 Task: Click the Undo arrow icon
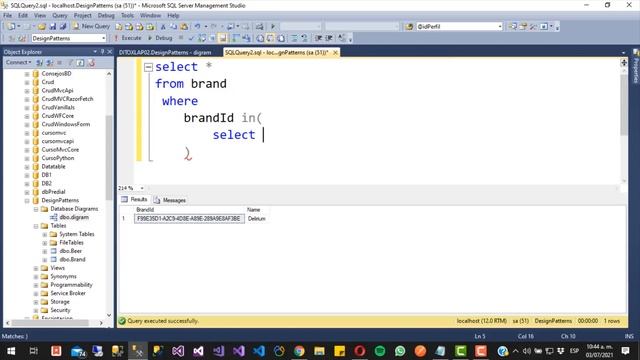198,27
